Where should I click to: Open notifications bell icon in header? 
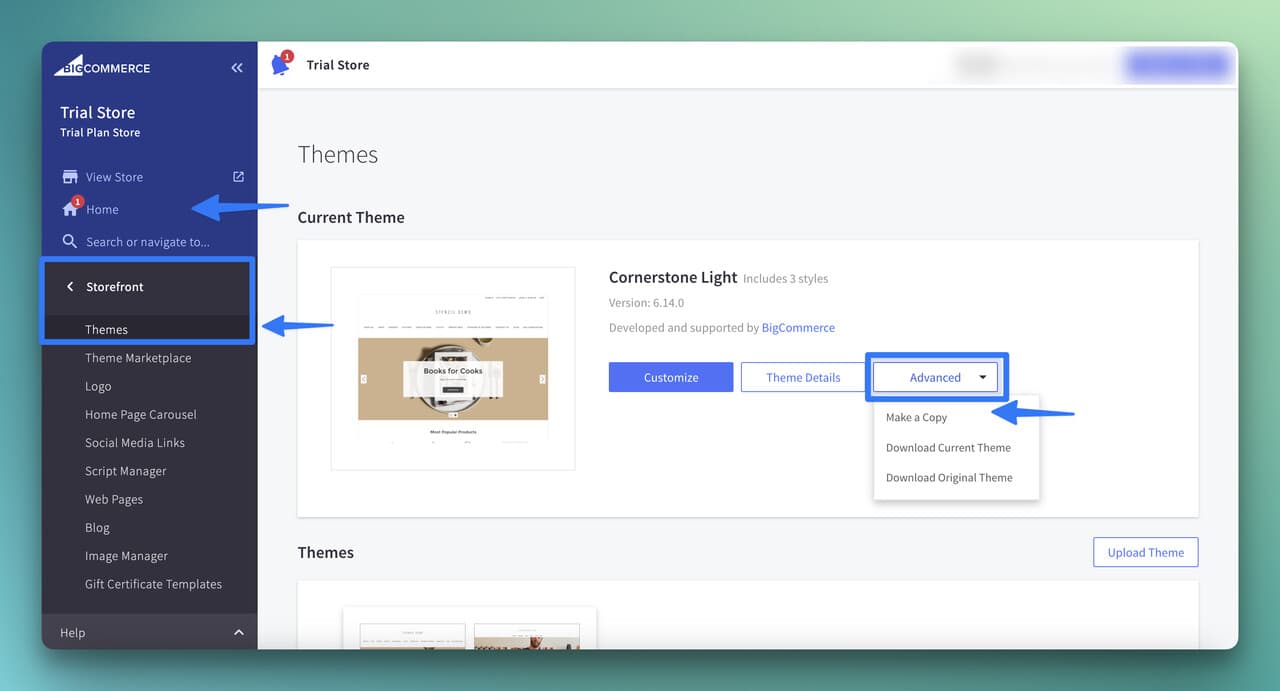[281, 65]
